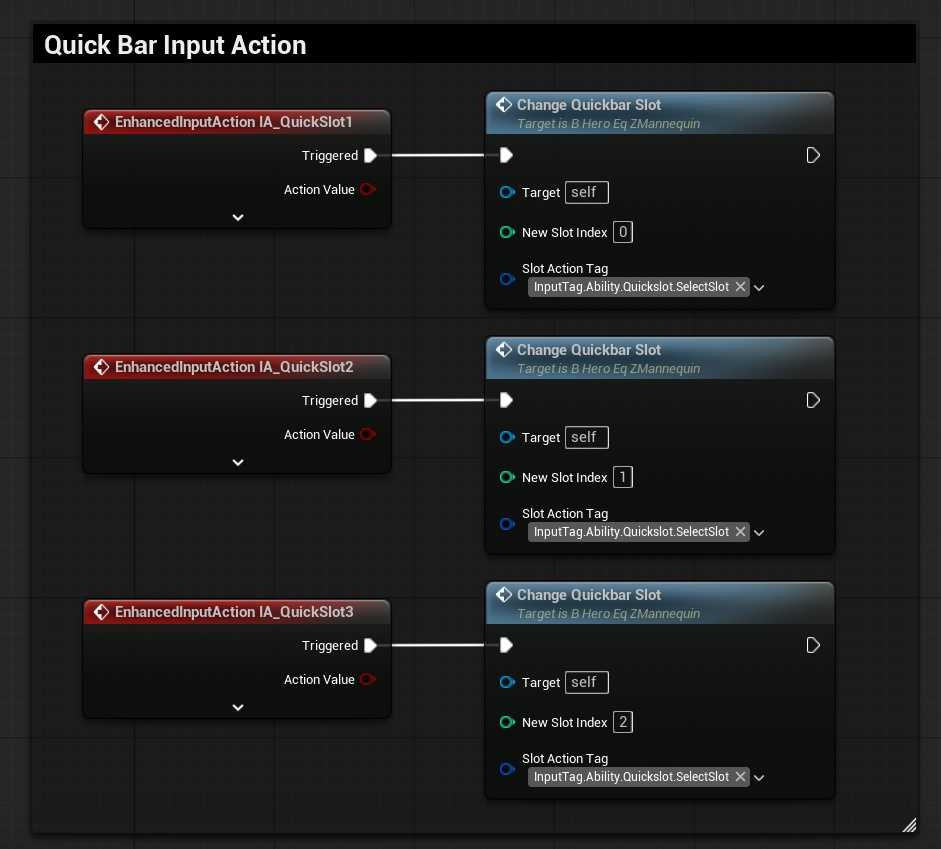The image size is (941, 849).
Task: Click Target pin on third Change Quickbar Slot
Action: tap(507, 682)
